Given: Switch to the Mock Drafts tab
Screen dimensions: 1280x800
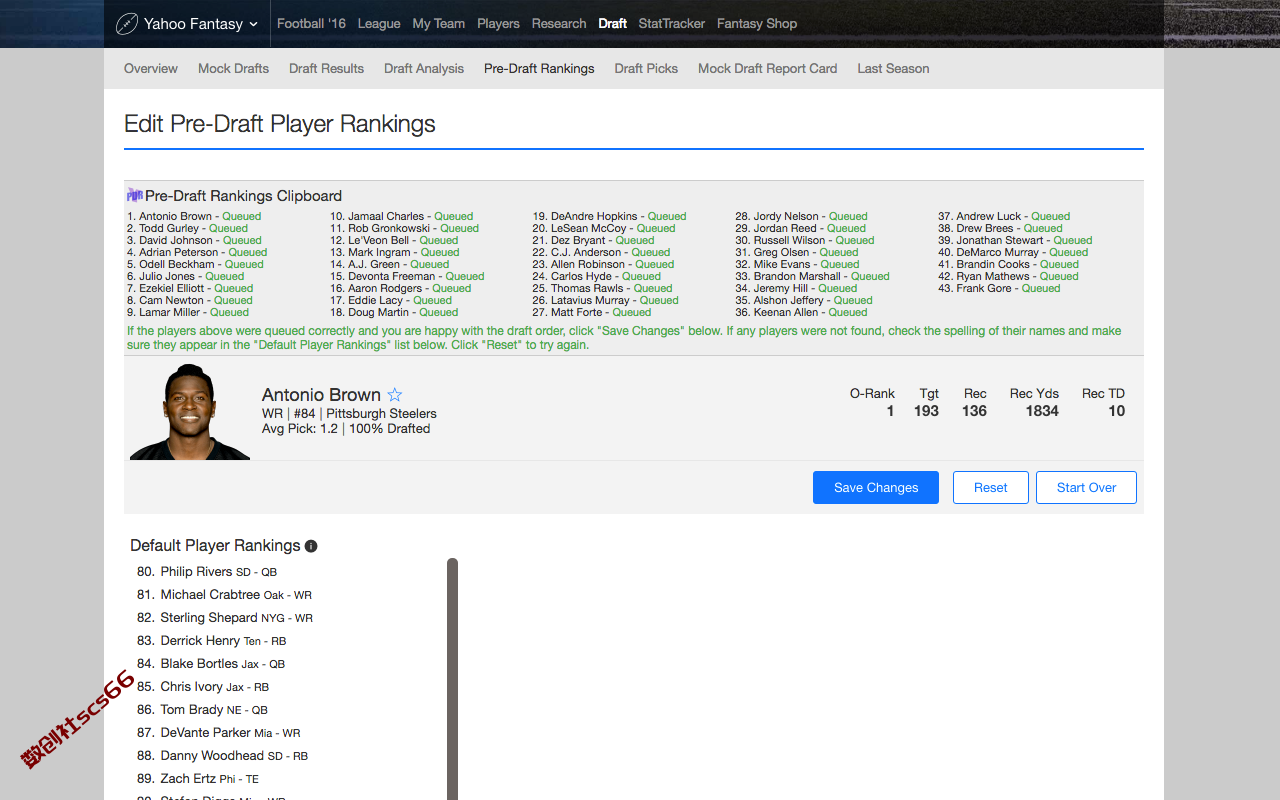Looking at the screenshot, I should pos(233,69).
